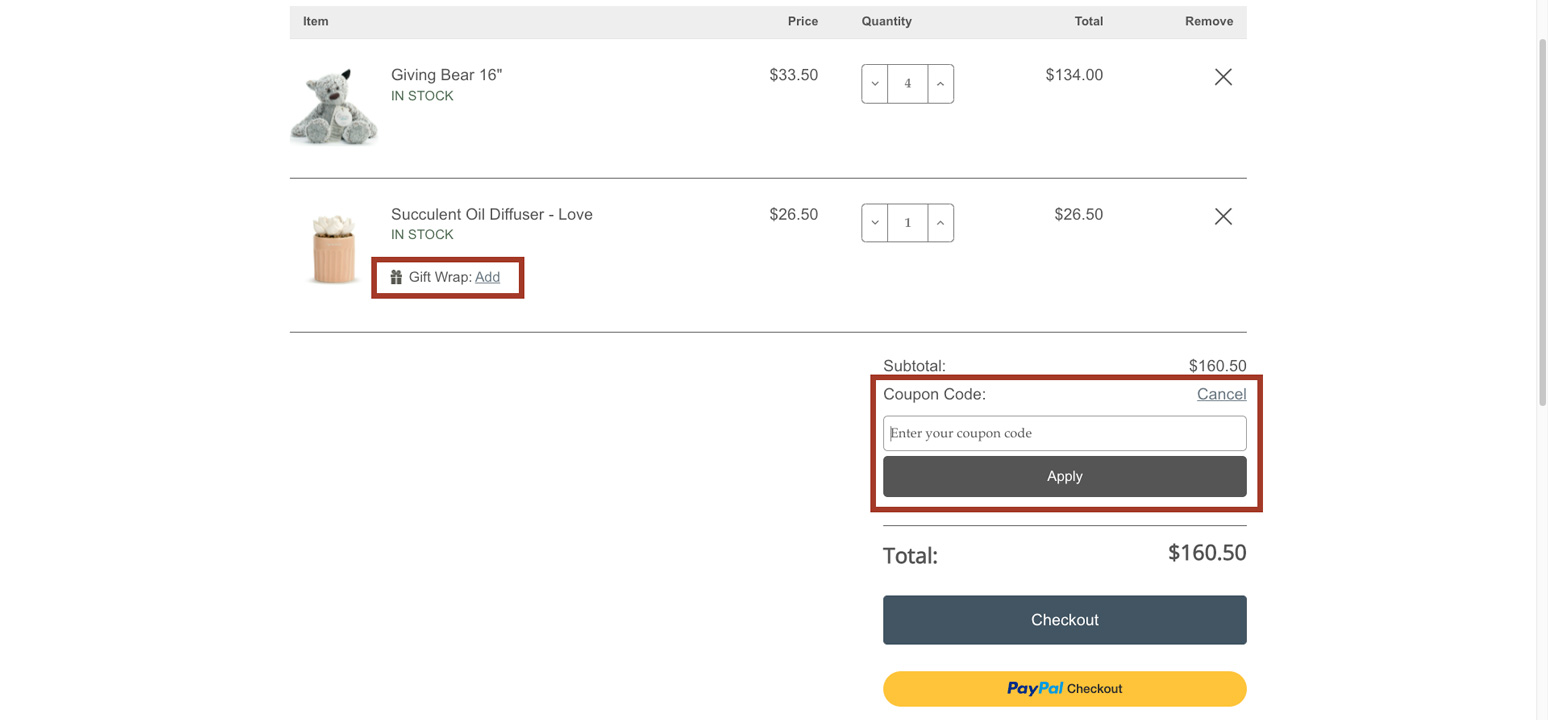Click the coupon code entry box
1548x720 pixels.
(x=1063, y=432)
